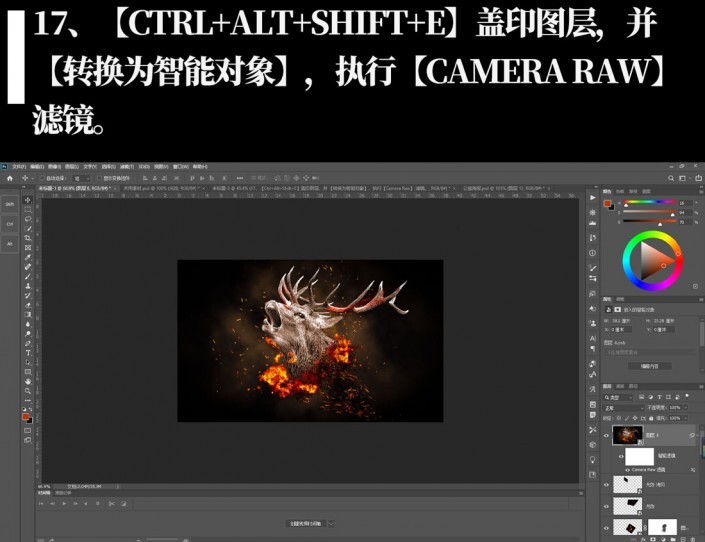Screen dimensions: 705x542
Task: Click the Home icon in options bar
Action: pos(9,178)
